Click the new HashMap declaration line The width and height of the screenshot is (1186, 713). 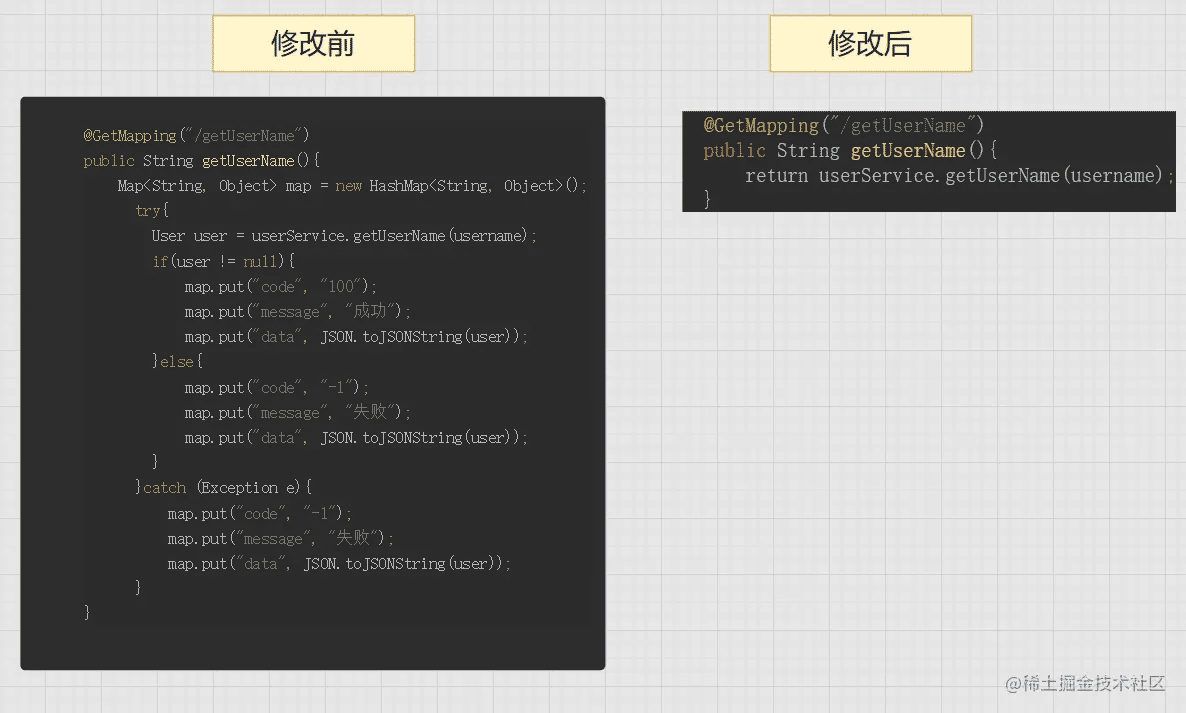tap(352, 186)
